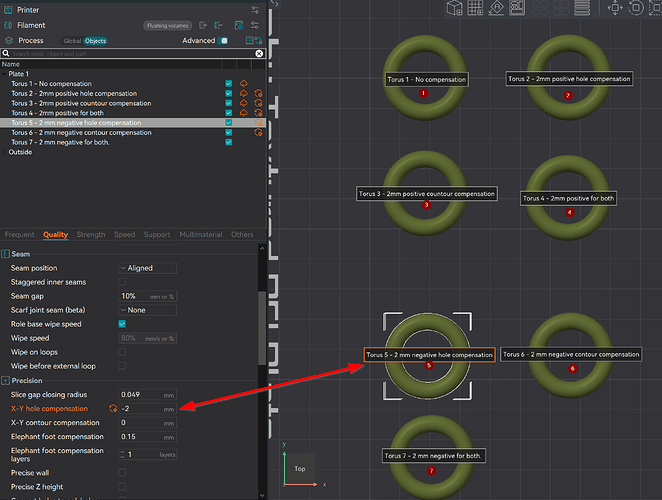
Task: Toggle the Advanced mode switch
Action: click(223, 41)
